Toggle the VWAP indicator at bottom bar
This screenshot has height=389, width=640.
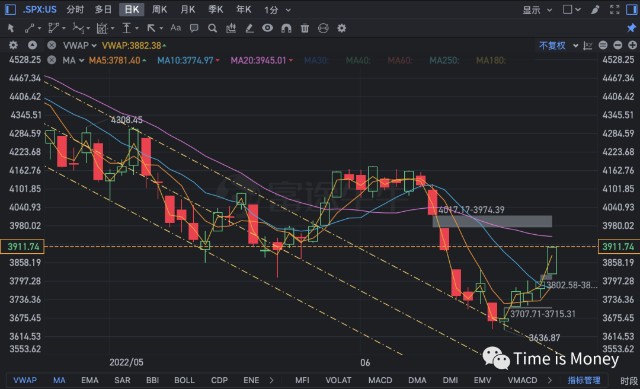point(25,380)
